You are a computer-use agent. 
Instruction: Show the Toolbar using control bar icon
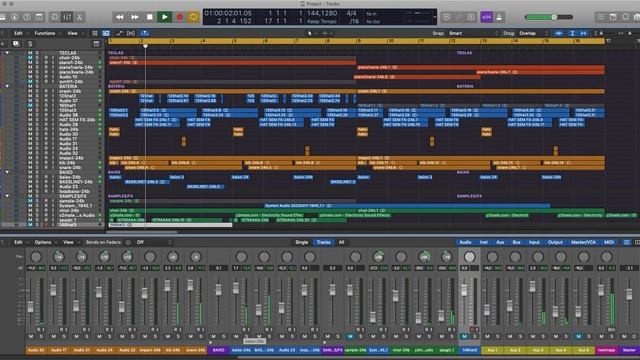click(x=39, y=17)
